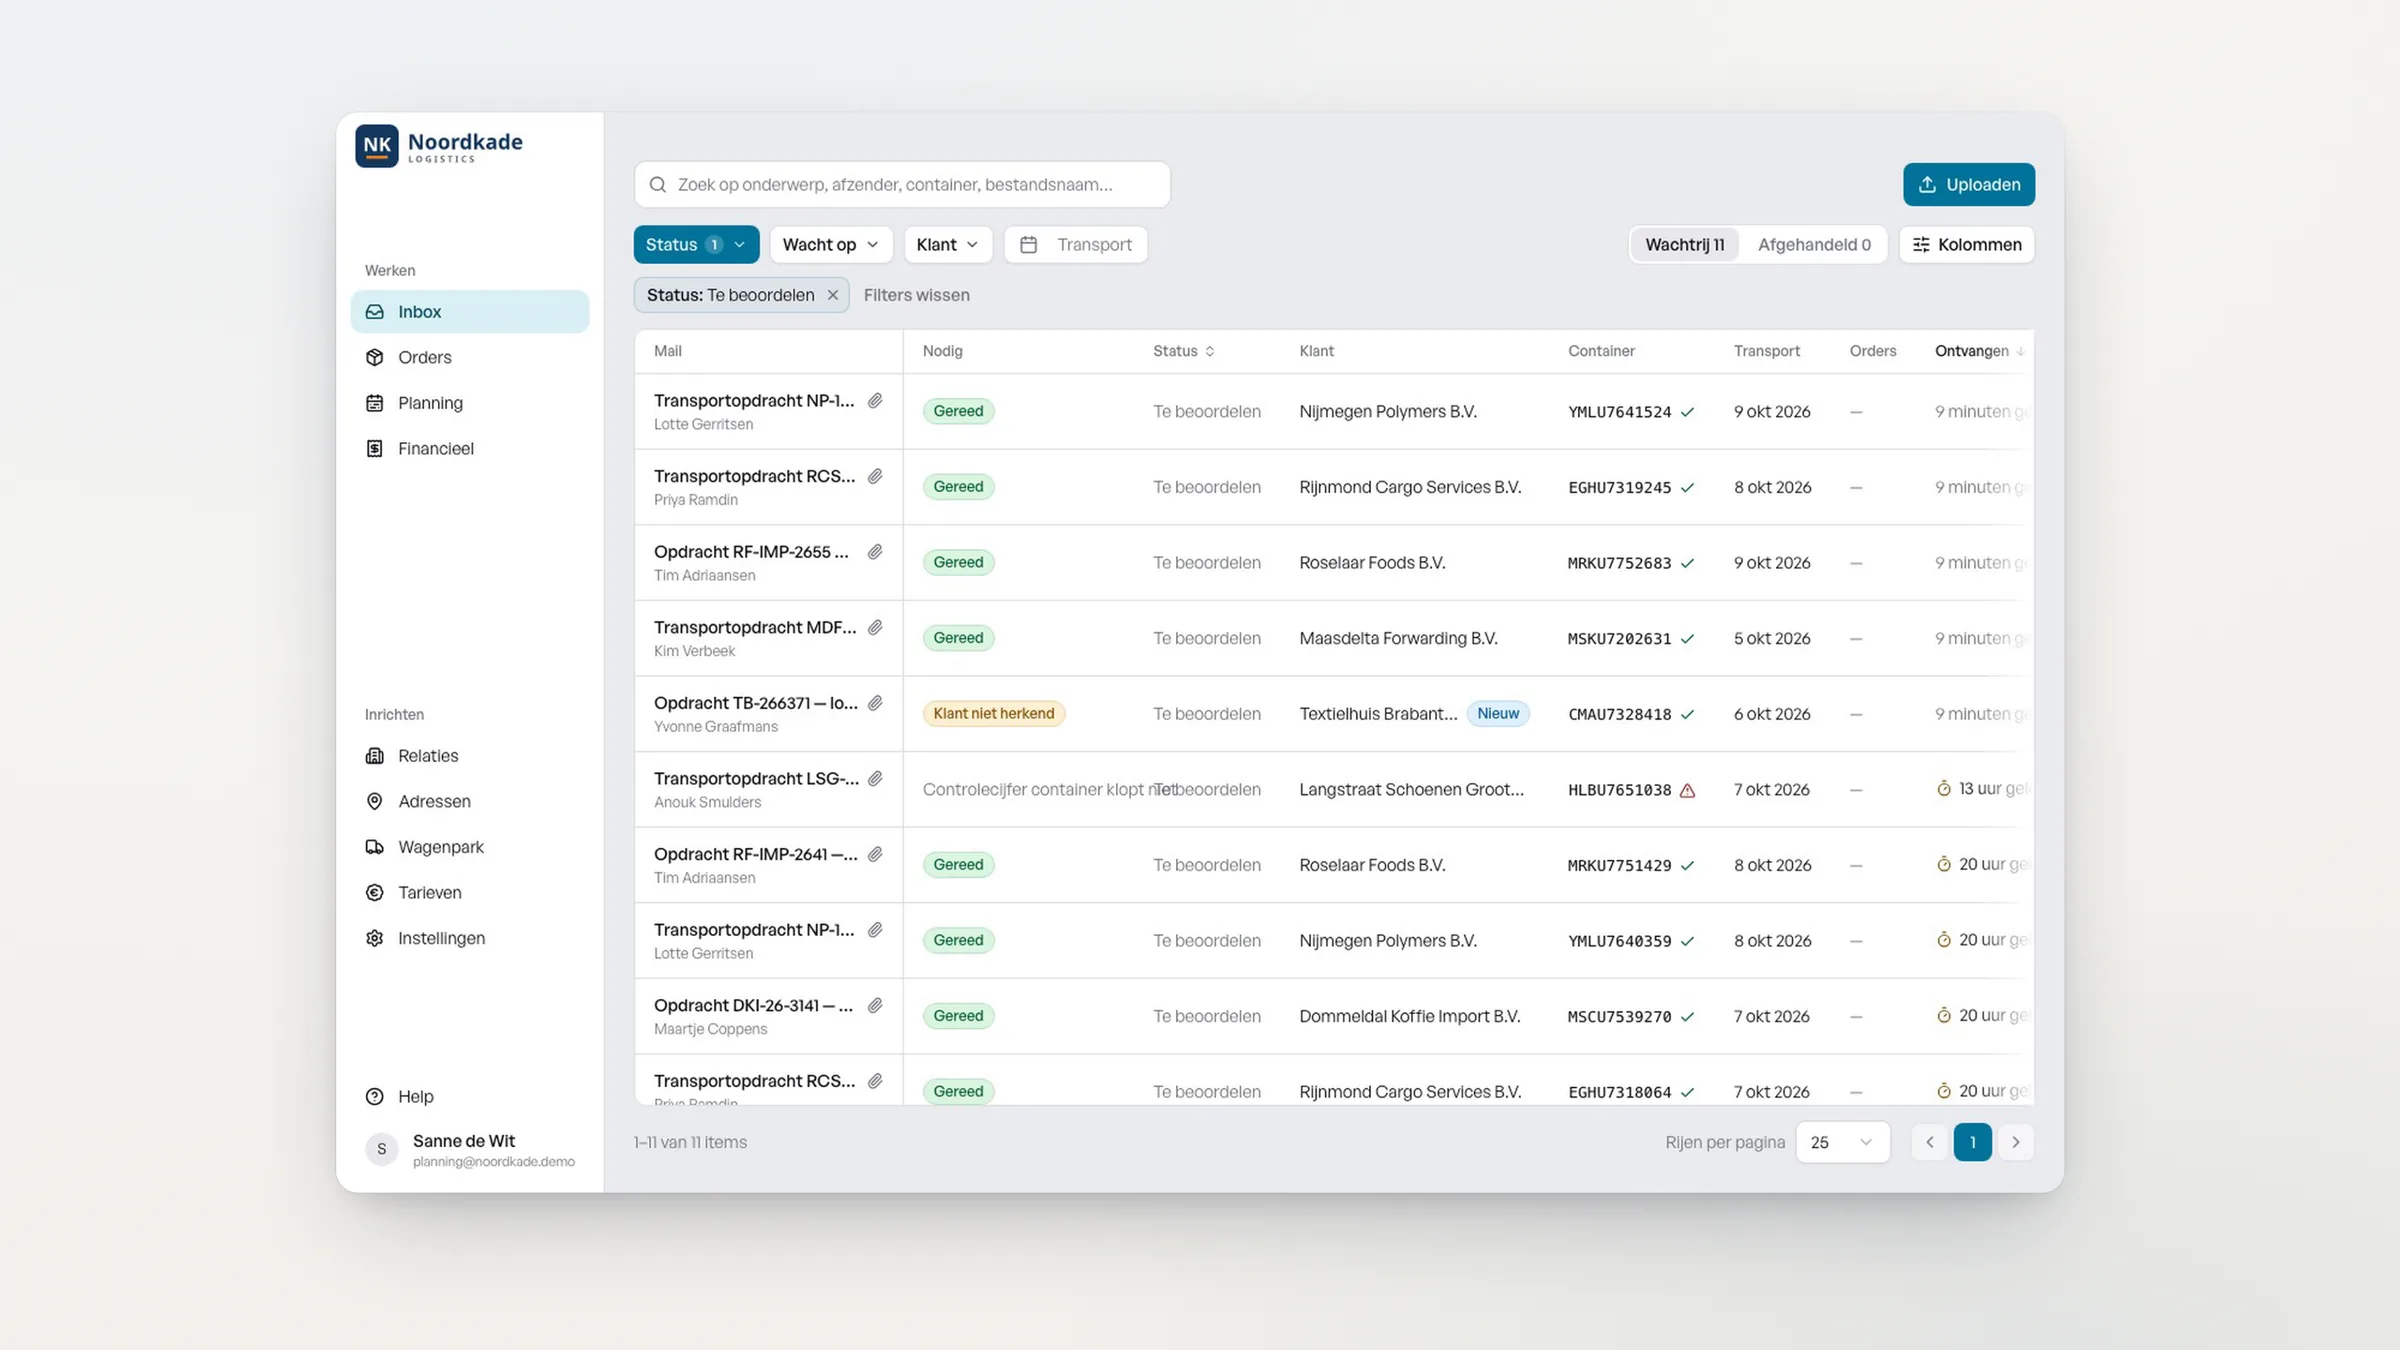Go to the next page arrow
The height and width of the screenshot is (1350, 2400).
2015,1142
